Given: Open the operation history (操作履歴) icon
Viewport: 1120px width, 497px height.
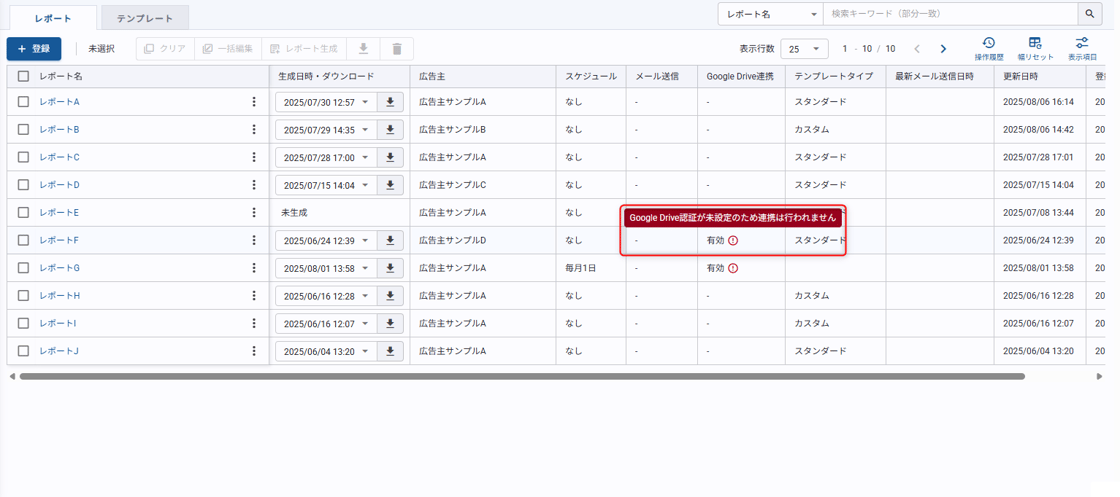Looking at the screenshot, I should (x=989, y=49).
